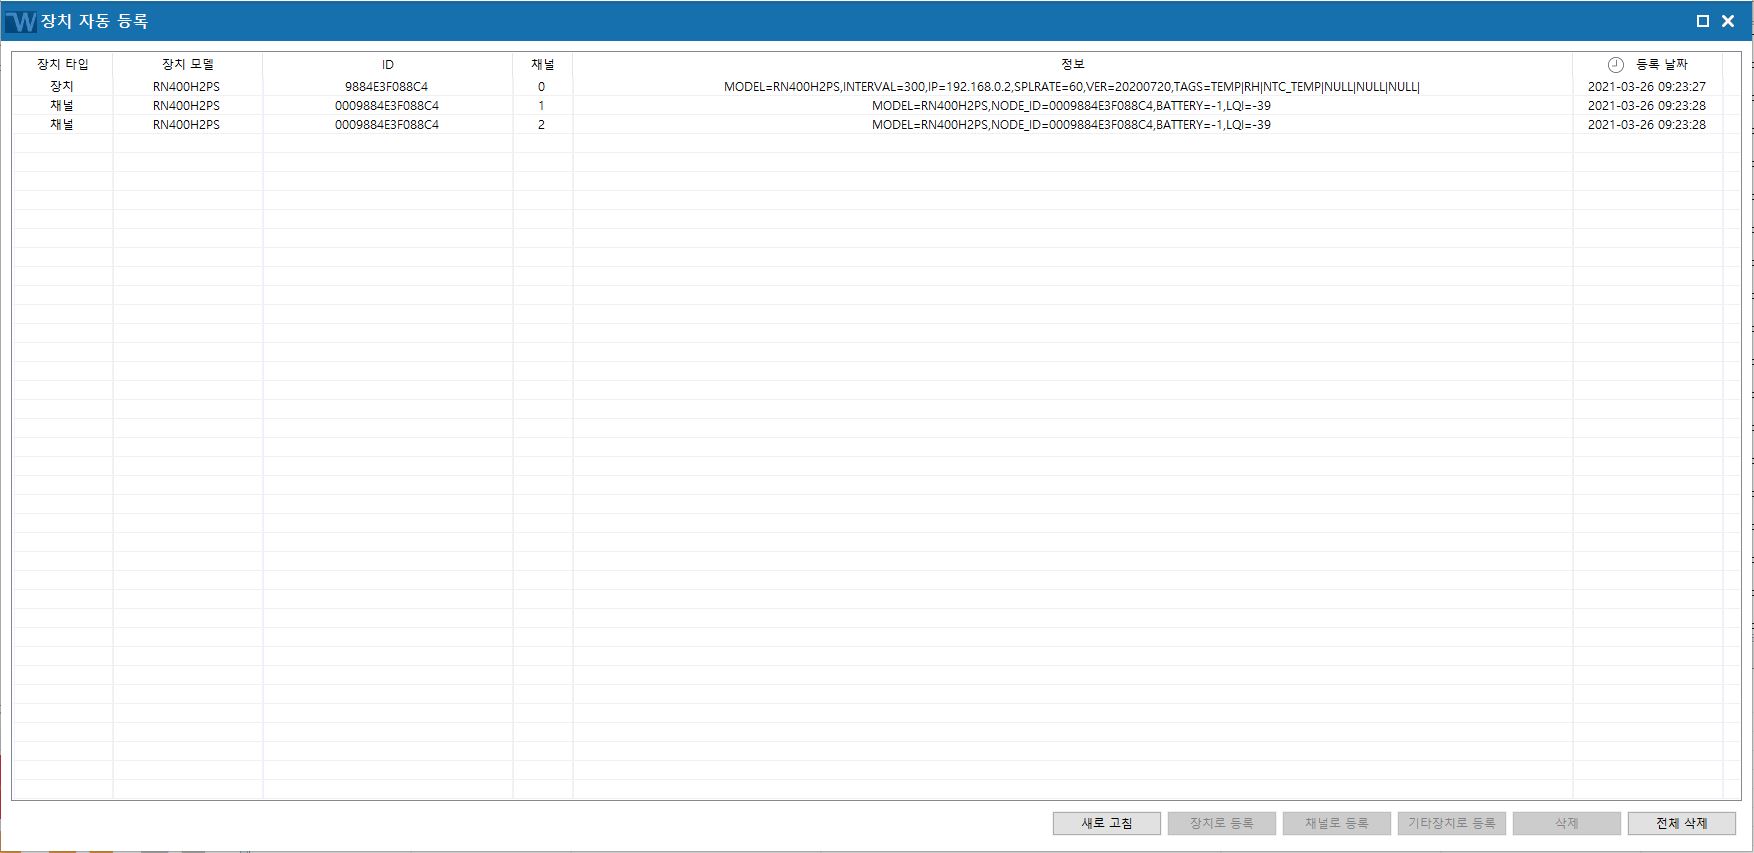The image size is (1754, 853).
Task: Click the 전체 삭제 delete-all button
Action: 1681,823
